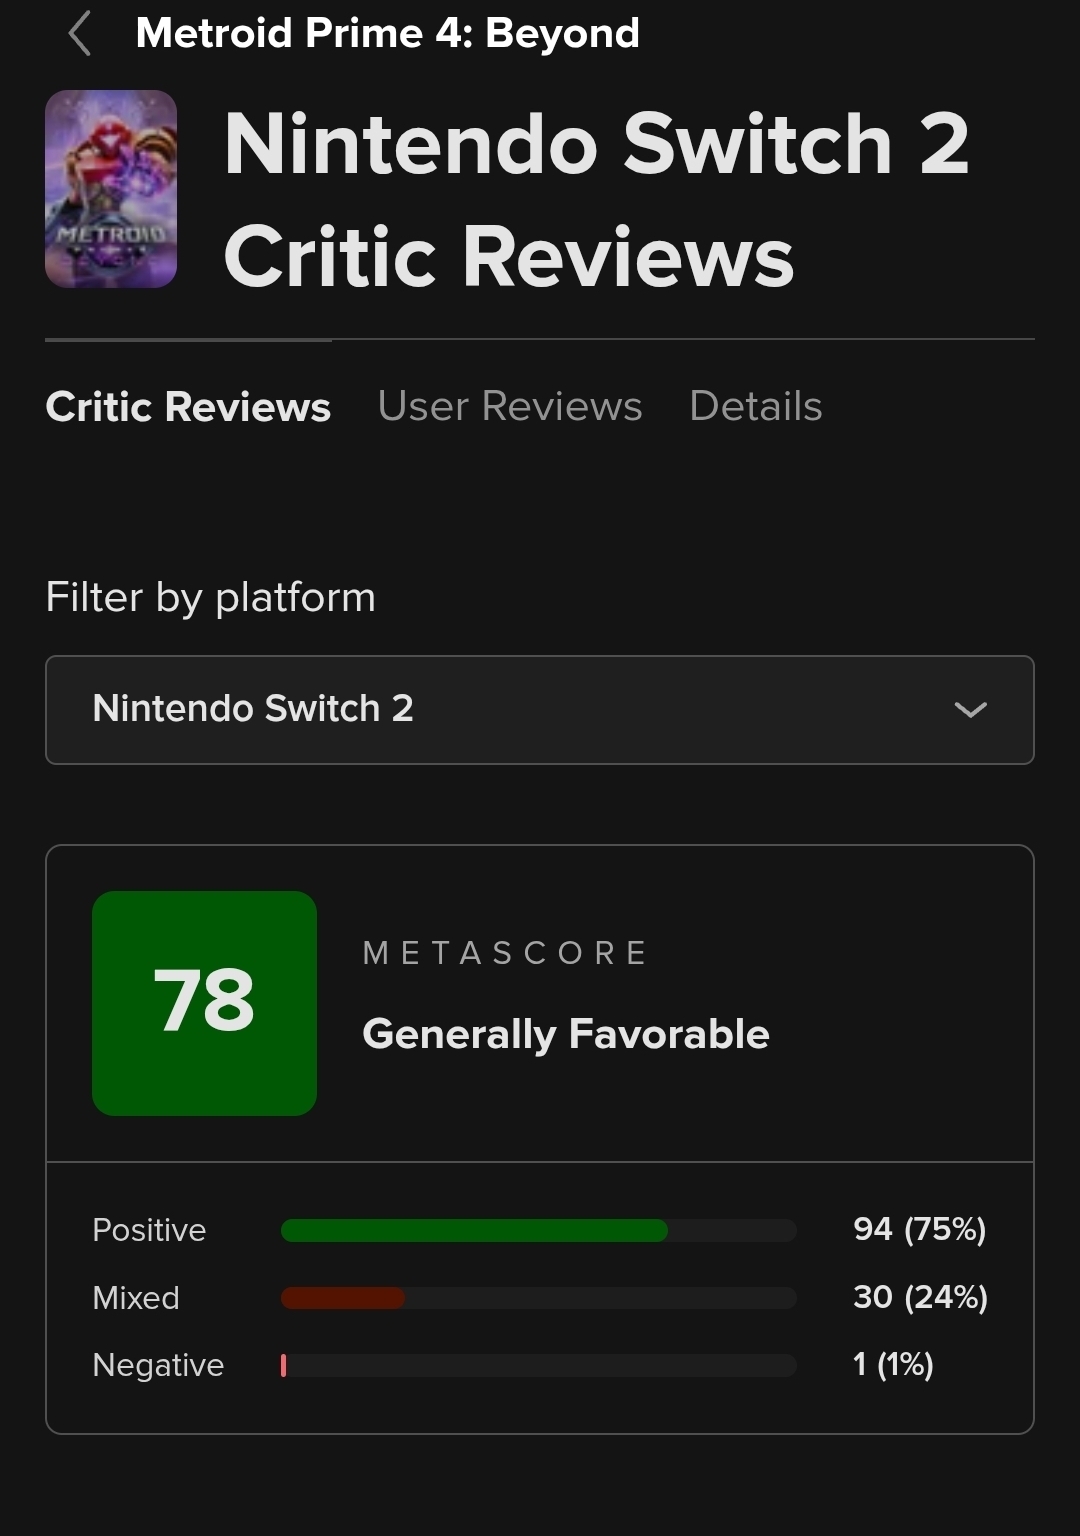Select the Generally Favorable label

(x=566, y=1034)
